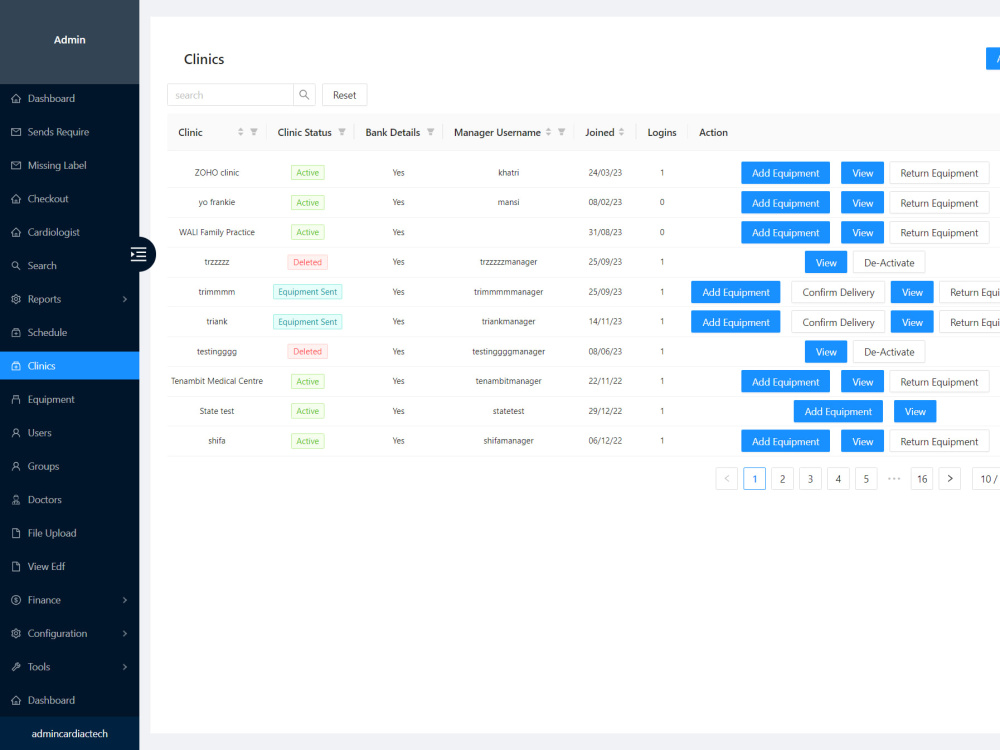View the ZOHO clinic
This screenshot has width=1000, height=750.
862,173
